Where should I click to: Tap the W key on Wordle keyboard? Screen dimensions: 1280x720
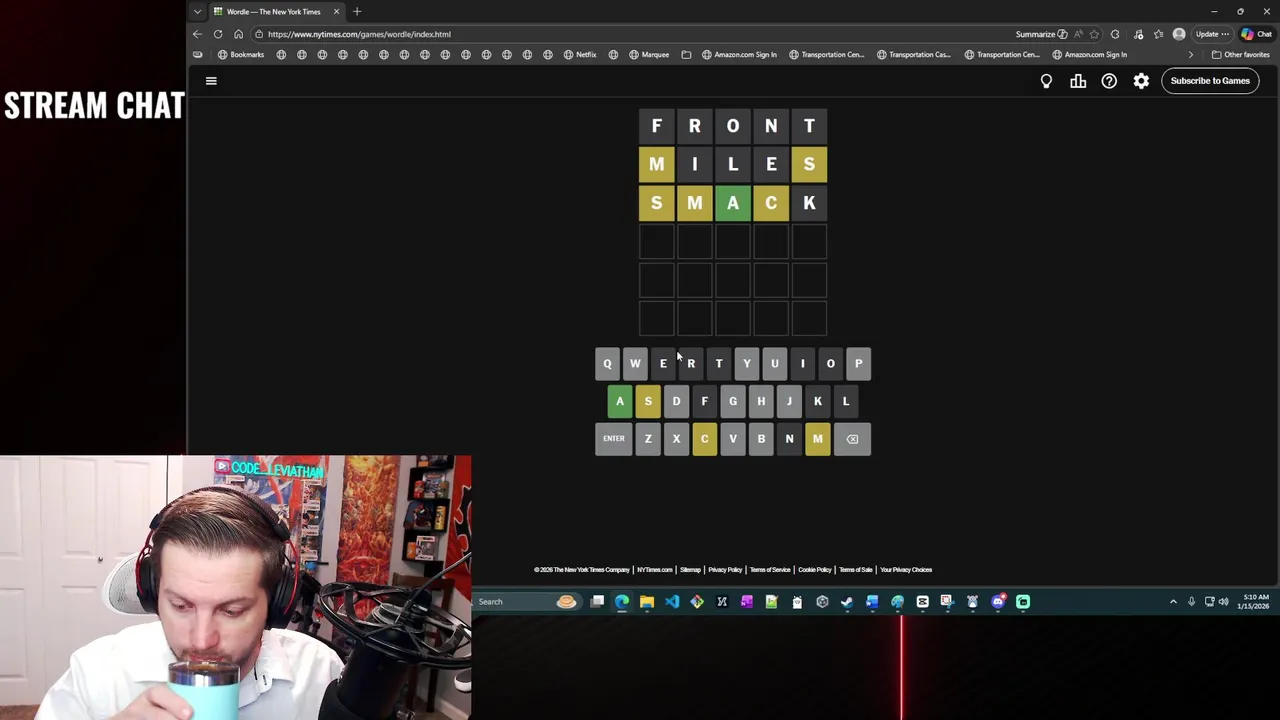point(635,364)
